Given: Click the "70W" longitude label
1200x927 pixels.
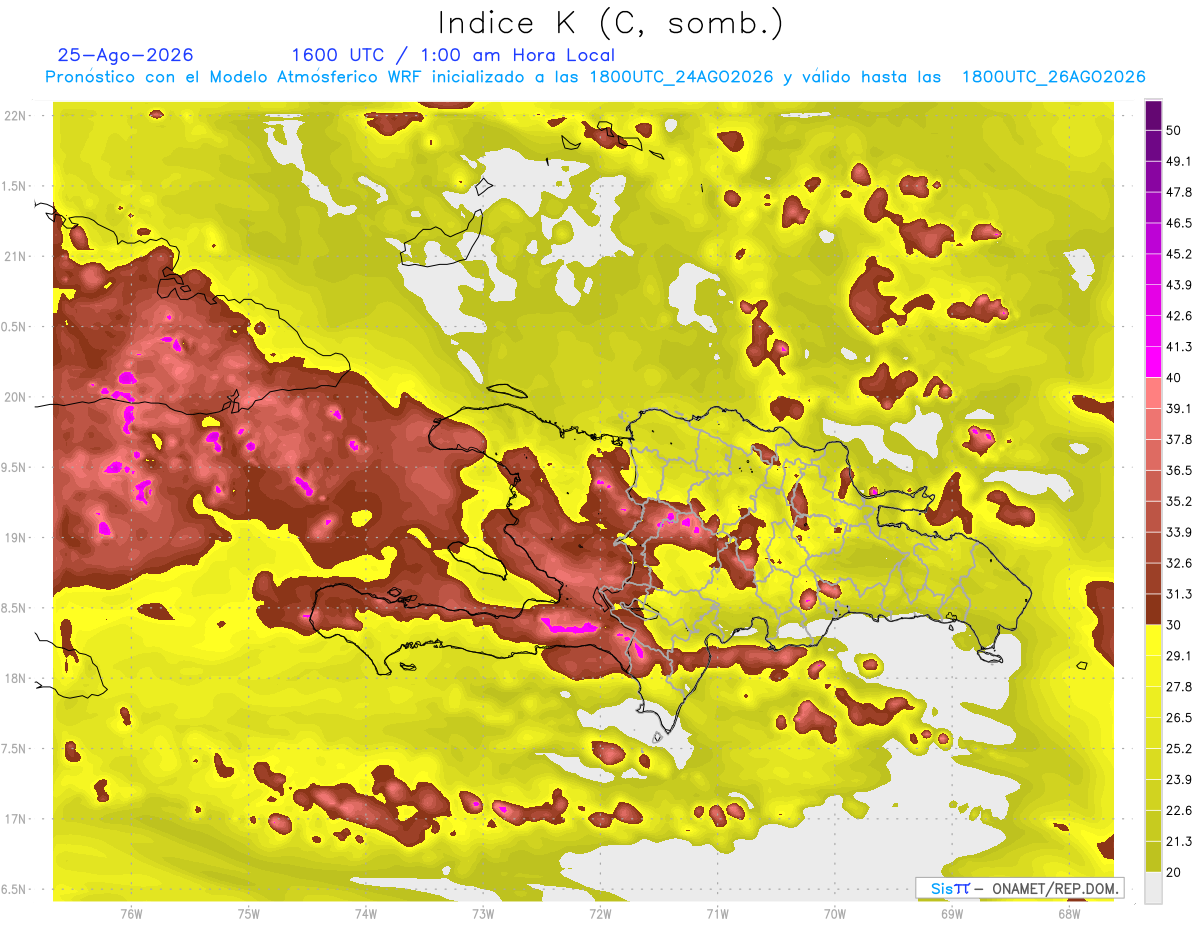Looking at the screenshot, I should pyautogui.click(x=835, y=913).
